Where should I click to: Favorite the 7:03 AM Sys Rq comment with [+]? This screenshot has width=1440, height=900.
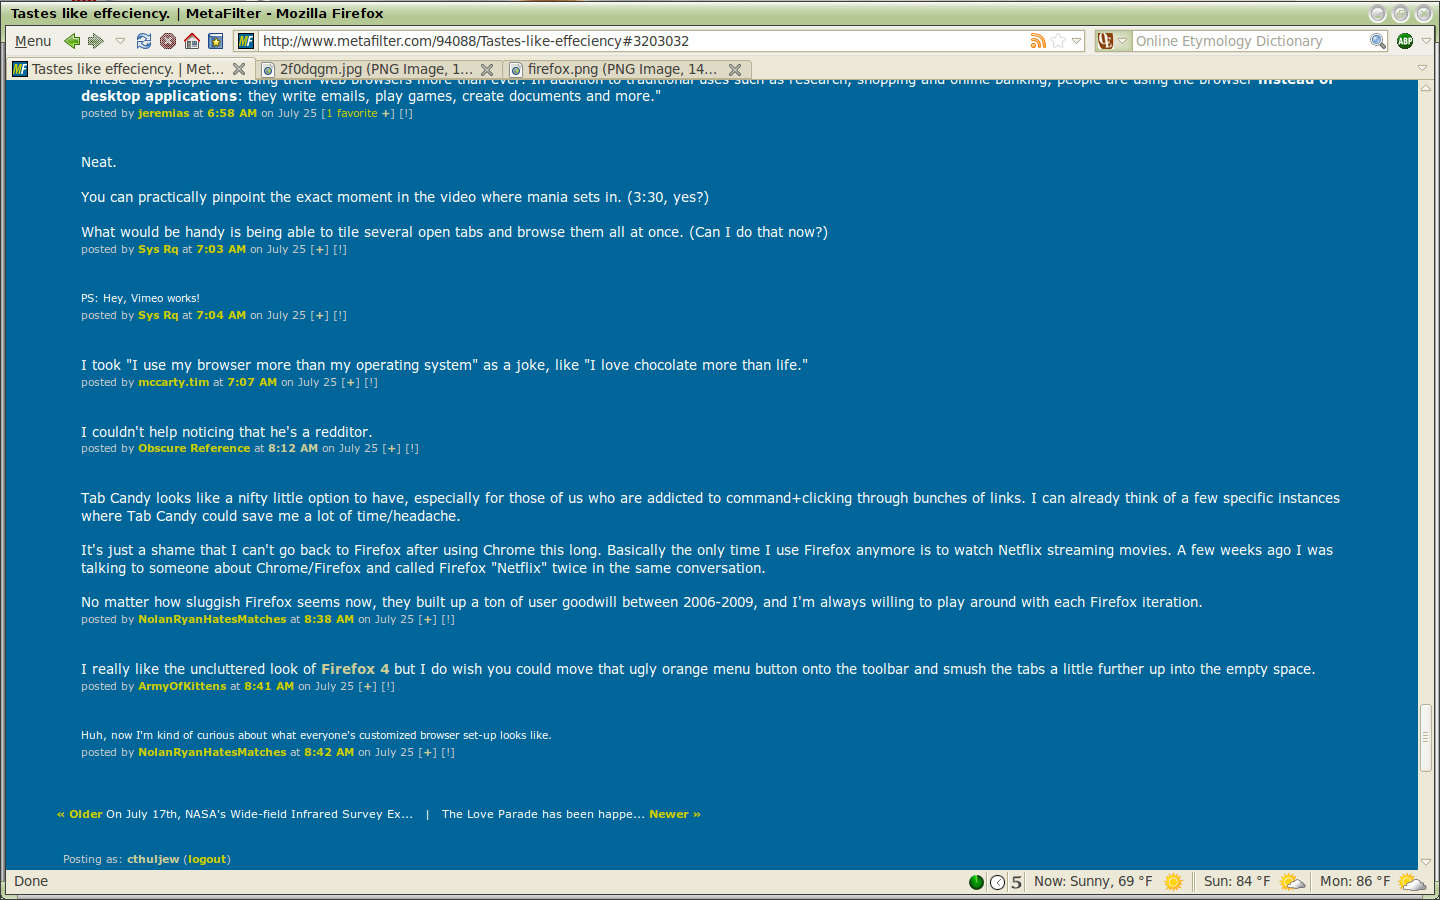(320, 250)
